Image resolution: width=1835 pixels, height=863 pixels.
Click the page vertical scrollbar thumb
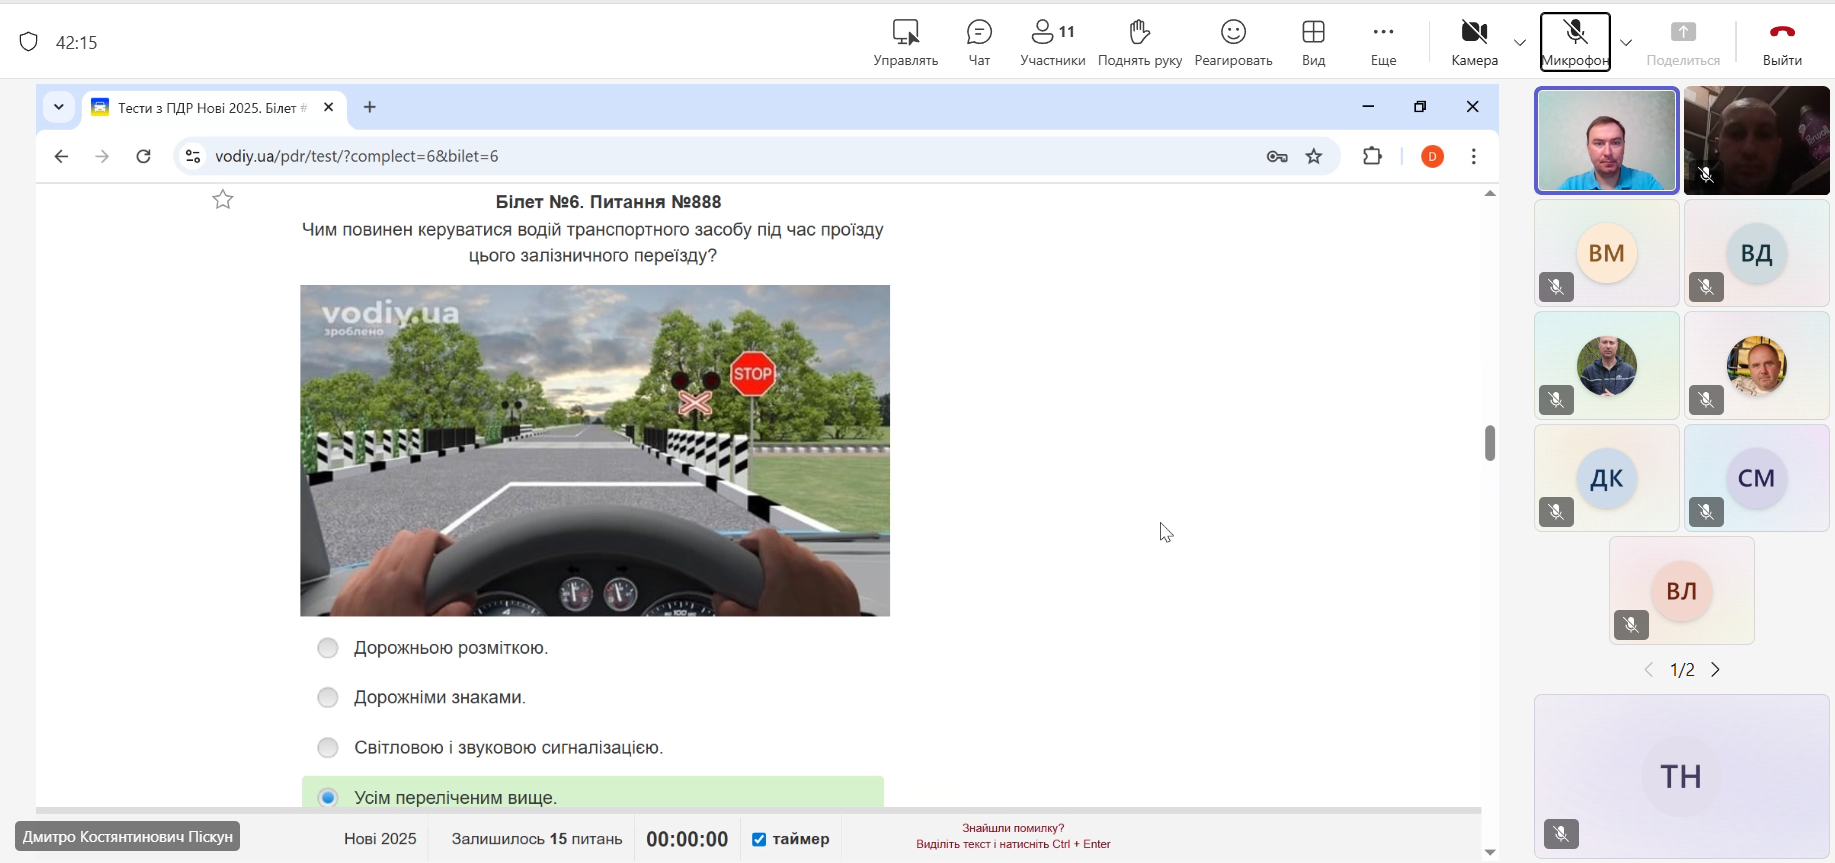pos(1490,442)
